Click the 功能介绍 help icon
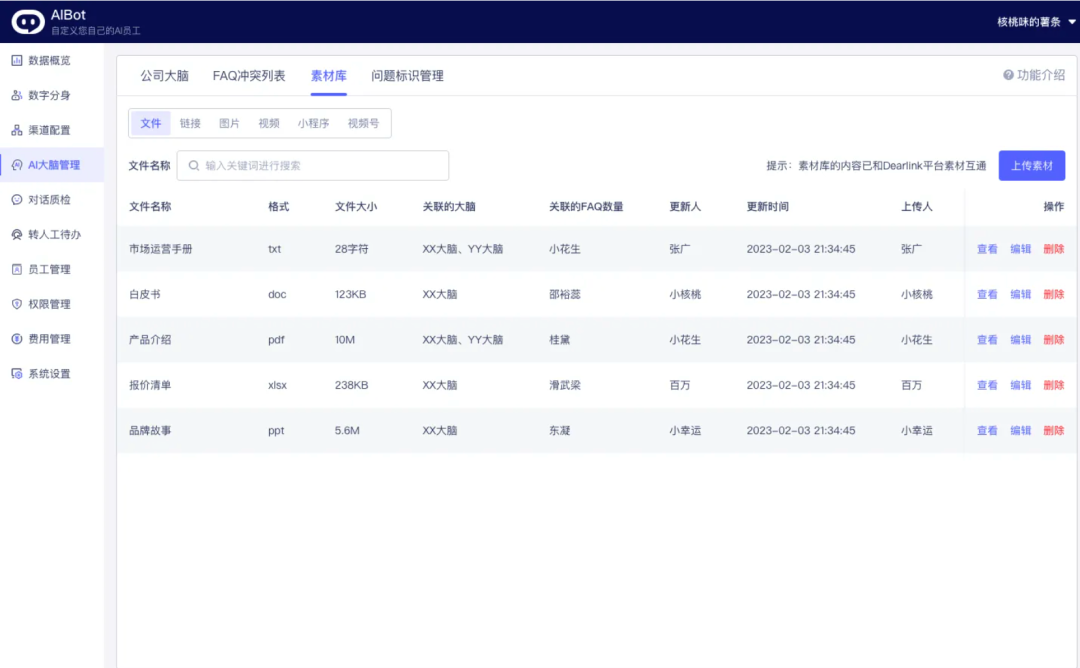 click(x=1008, y=76)
